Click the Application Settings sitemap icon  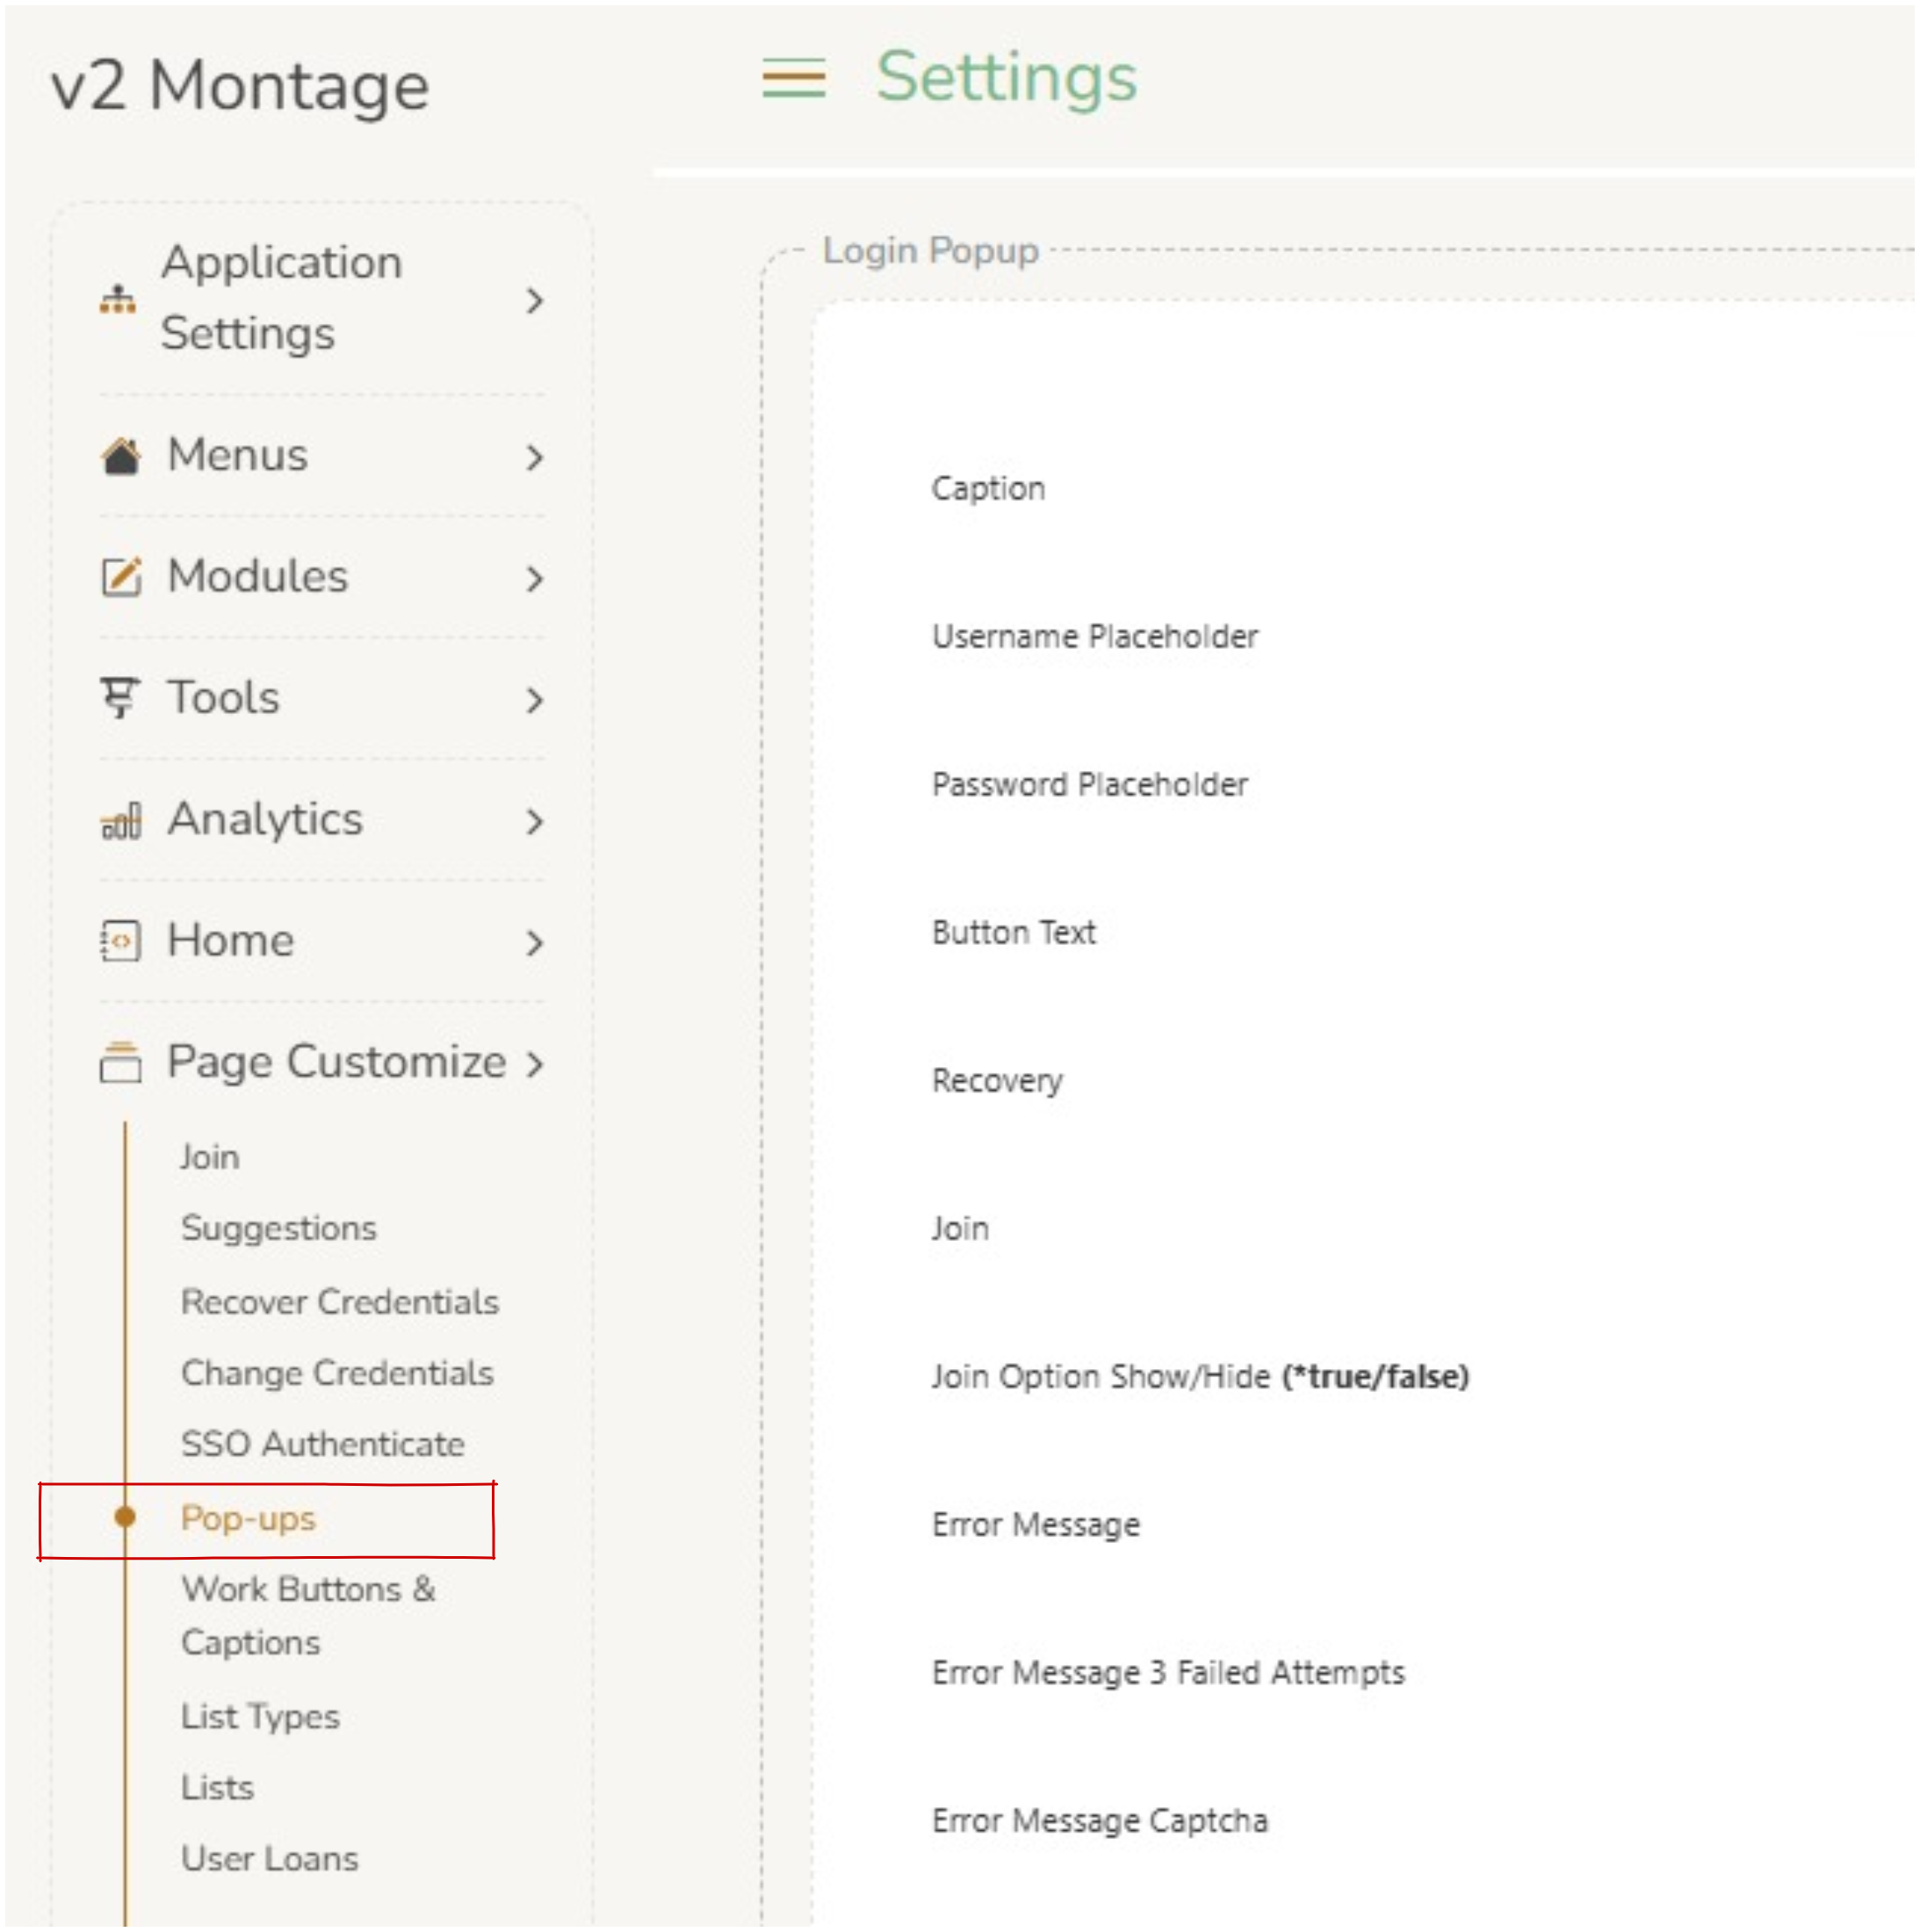(118, 299)
